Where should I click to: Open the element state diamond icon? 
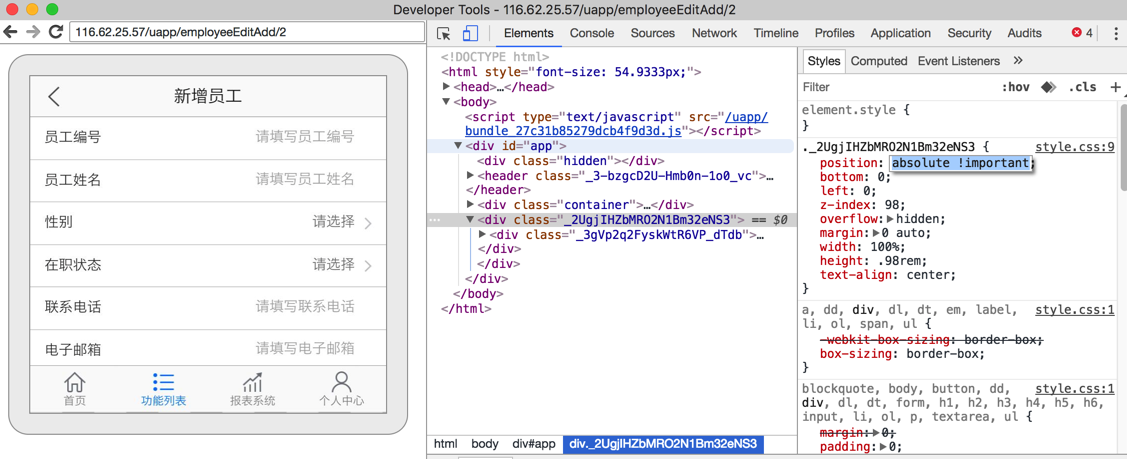1048,87
